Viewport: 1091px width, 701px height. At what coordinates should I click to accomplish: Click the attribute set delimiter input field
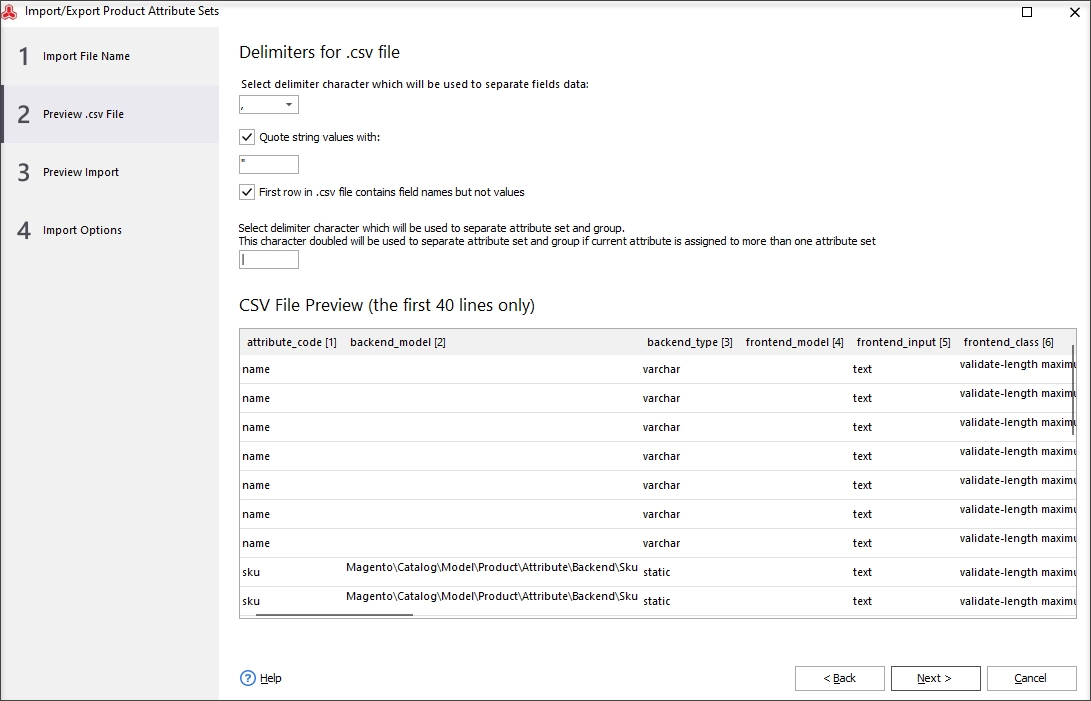[269, 260]
